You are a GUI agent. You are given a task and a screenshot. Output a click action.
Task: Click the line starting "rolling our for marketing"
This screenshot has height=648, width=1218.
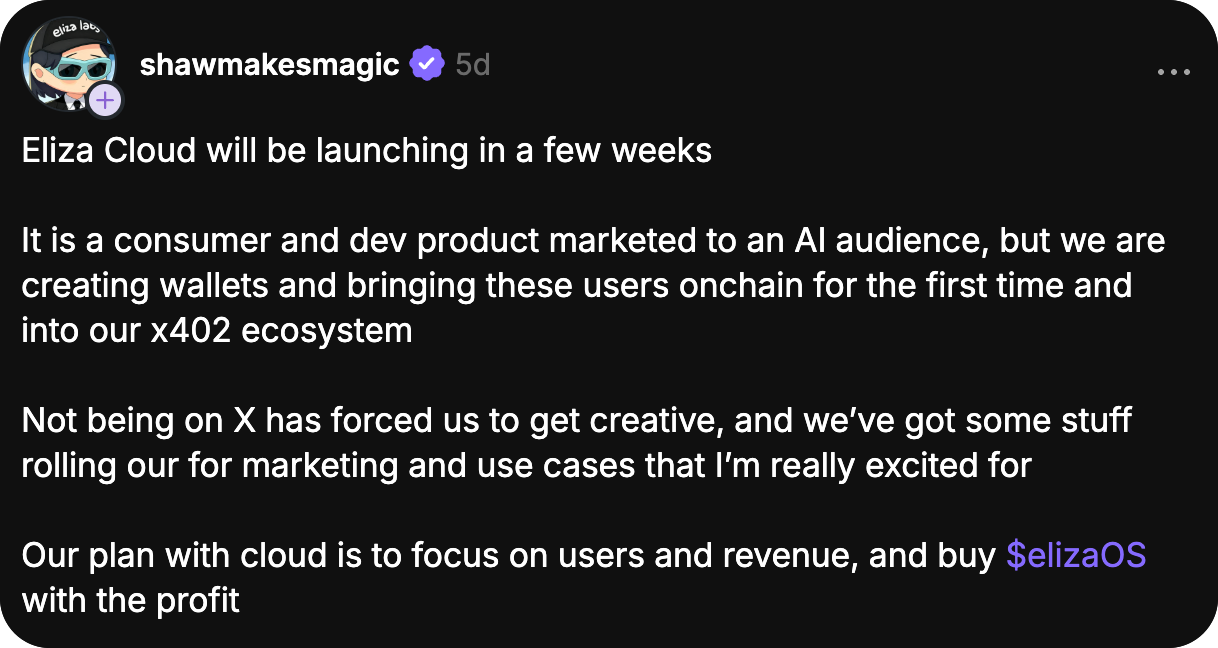click(x=526, y=466)
